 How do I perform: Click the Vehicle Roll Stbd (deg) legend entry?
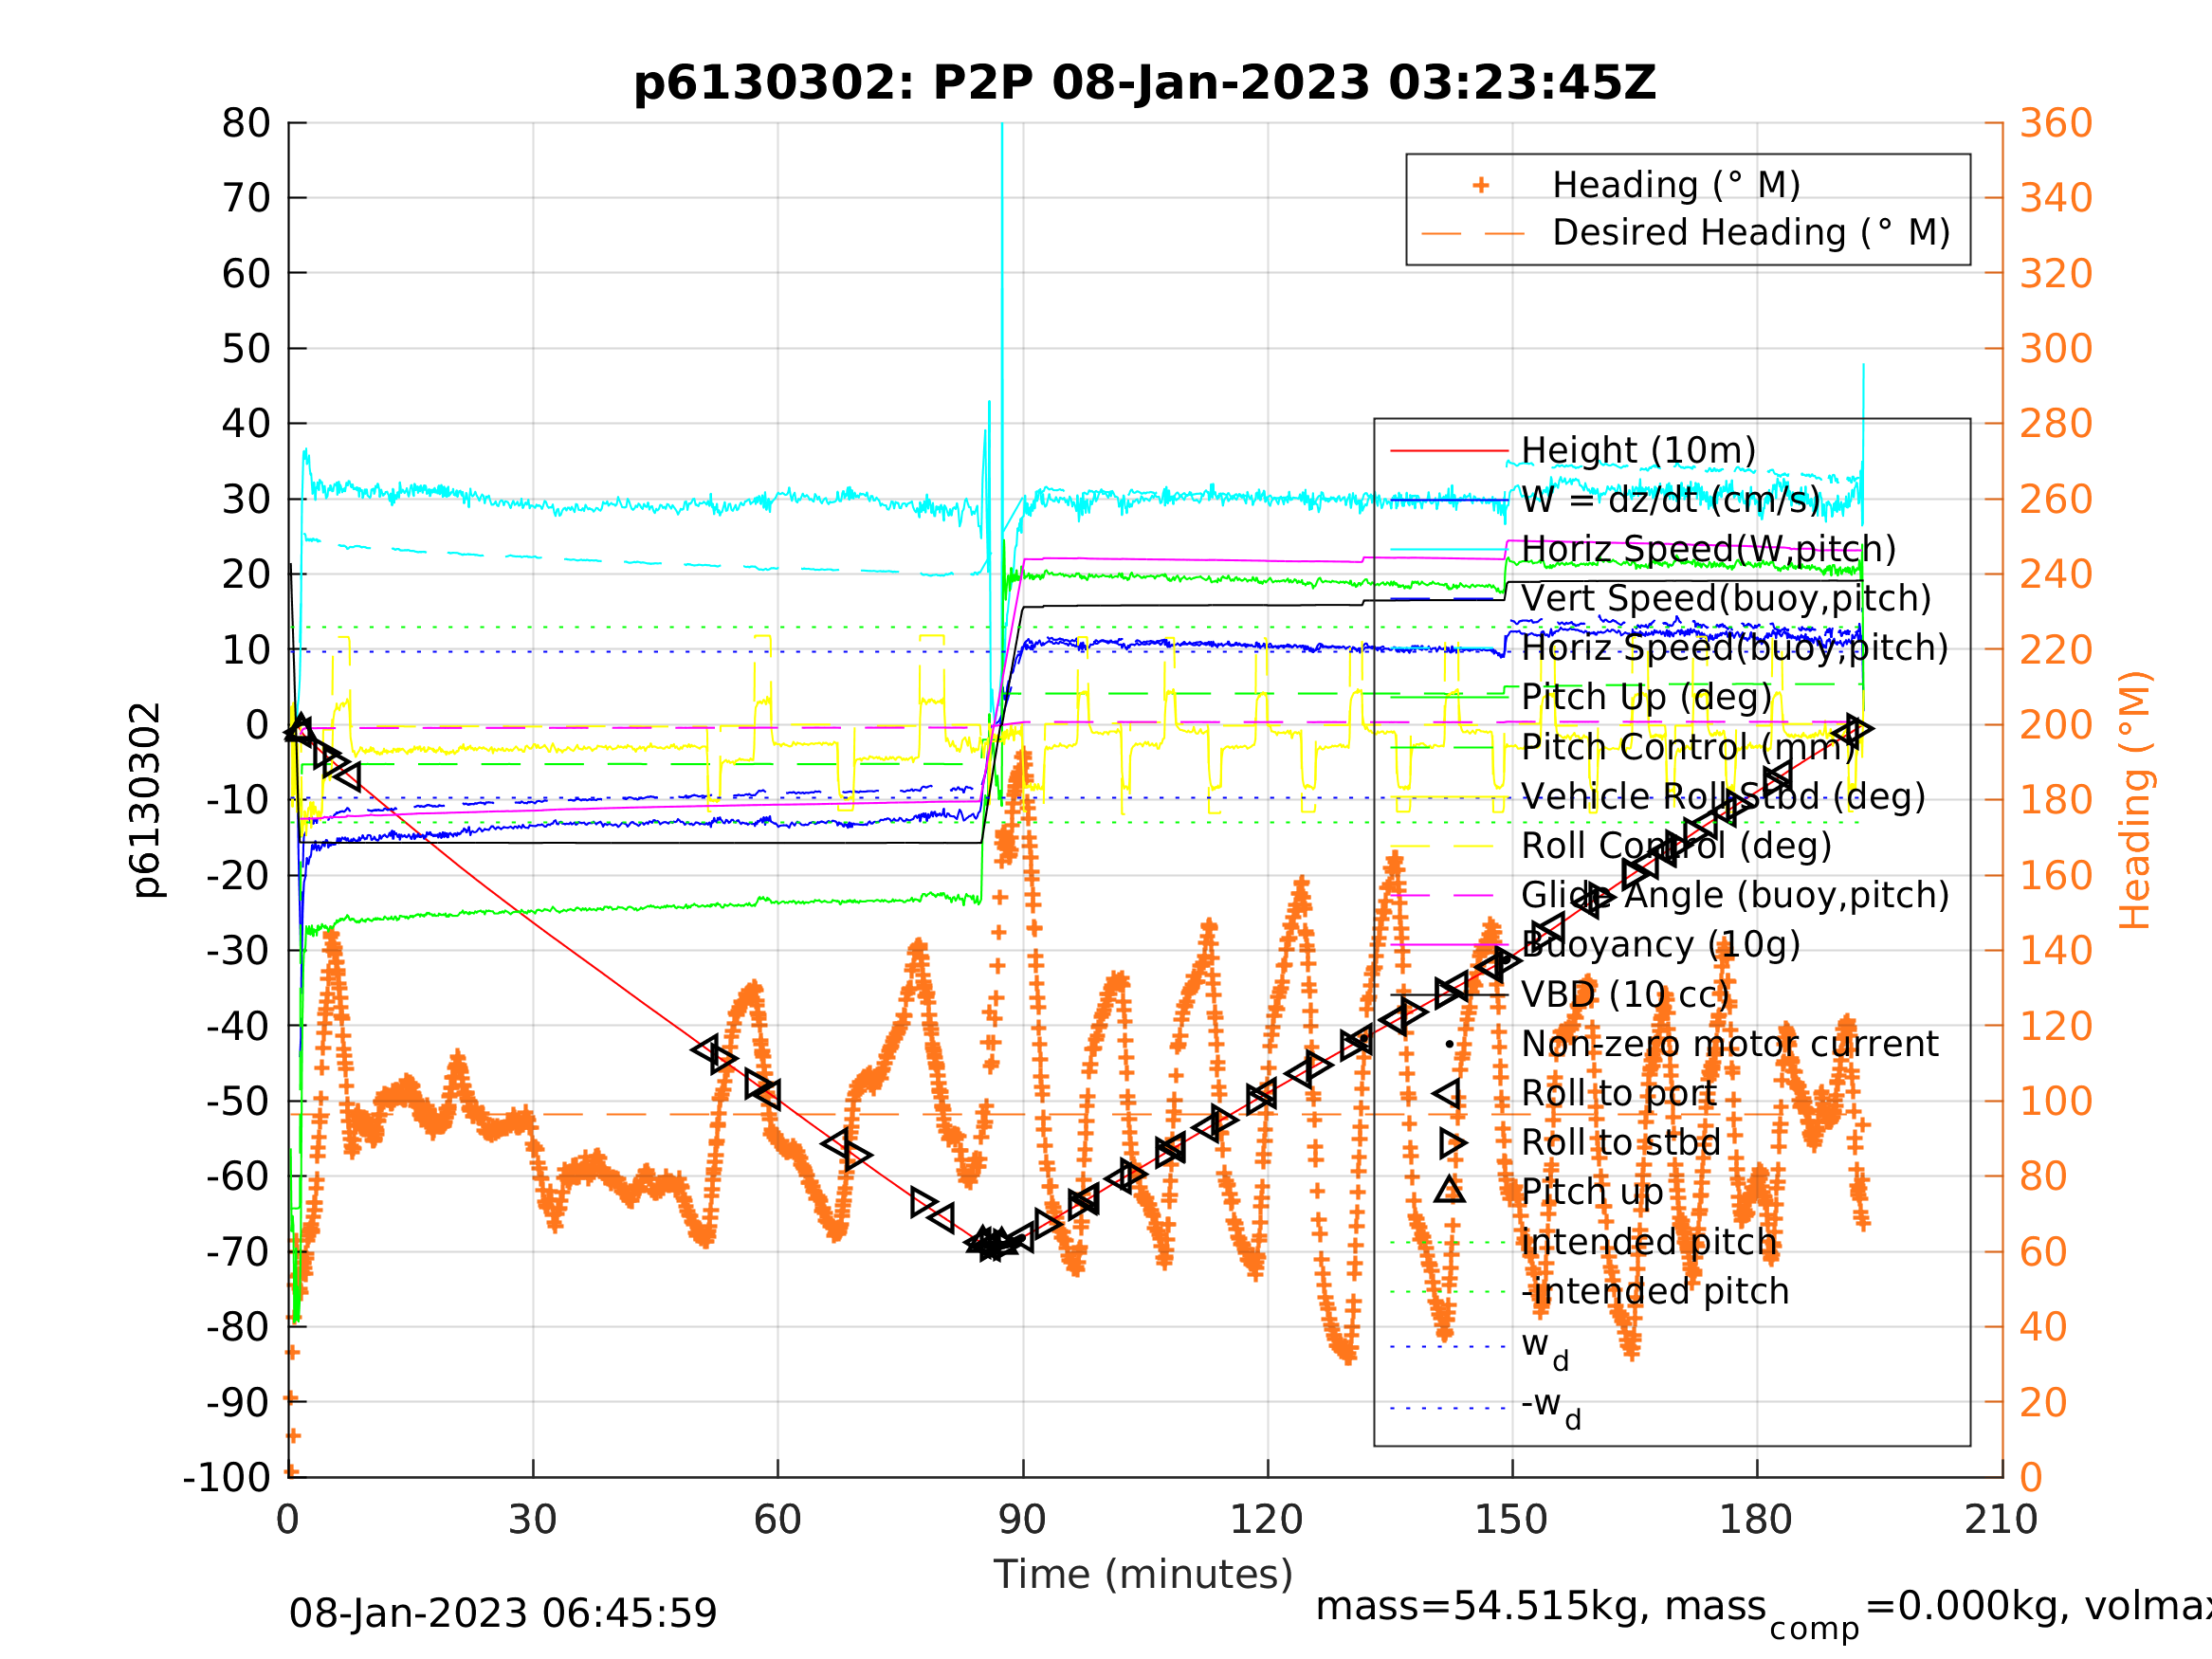point(1723,796)
